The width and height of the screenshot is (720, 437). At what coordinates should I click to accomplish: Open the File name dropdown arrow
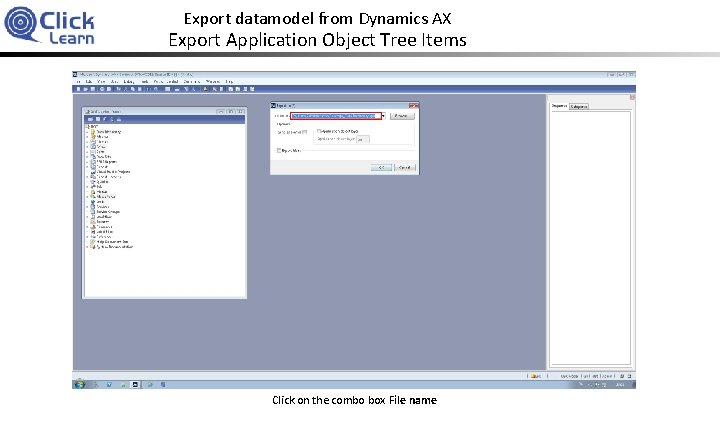pos(383,116)
